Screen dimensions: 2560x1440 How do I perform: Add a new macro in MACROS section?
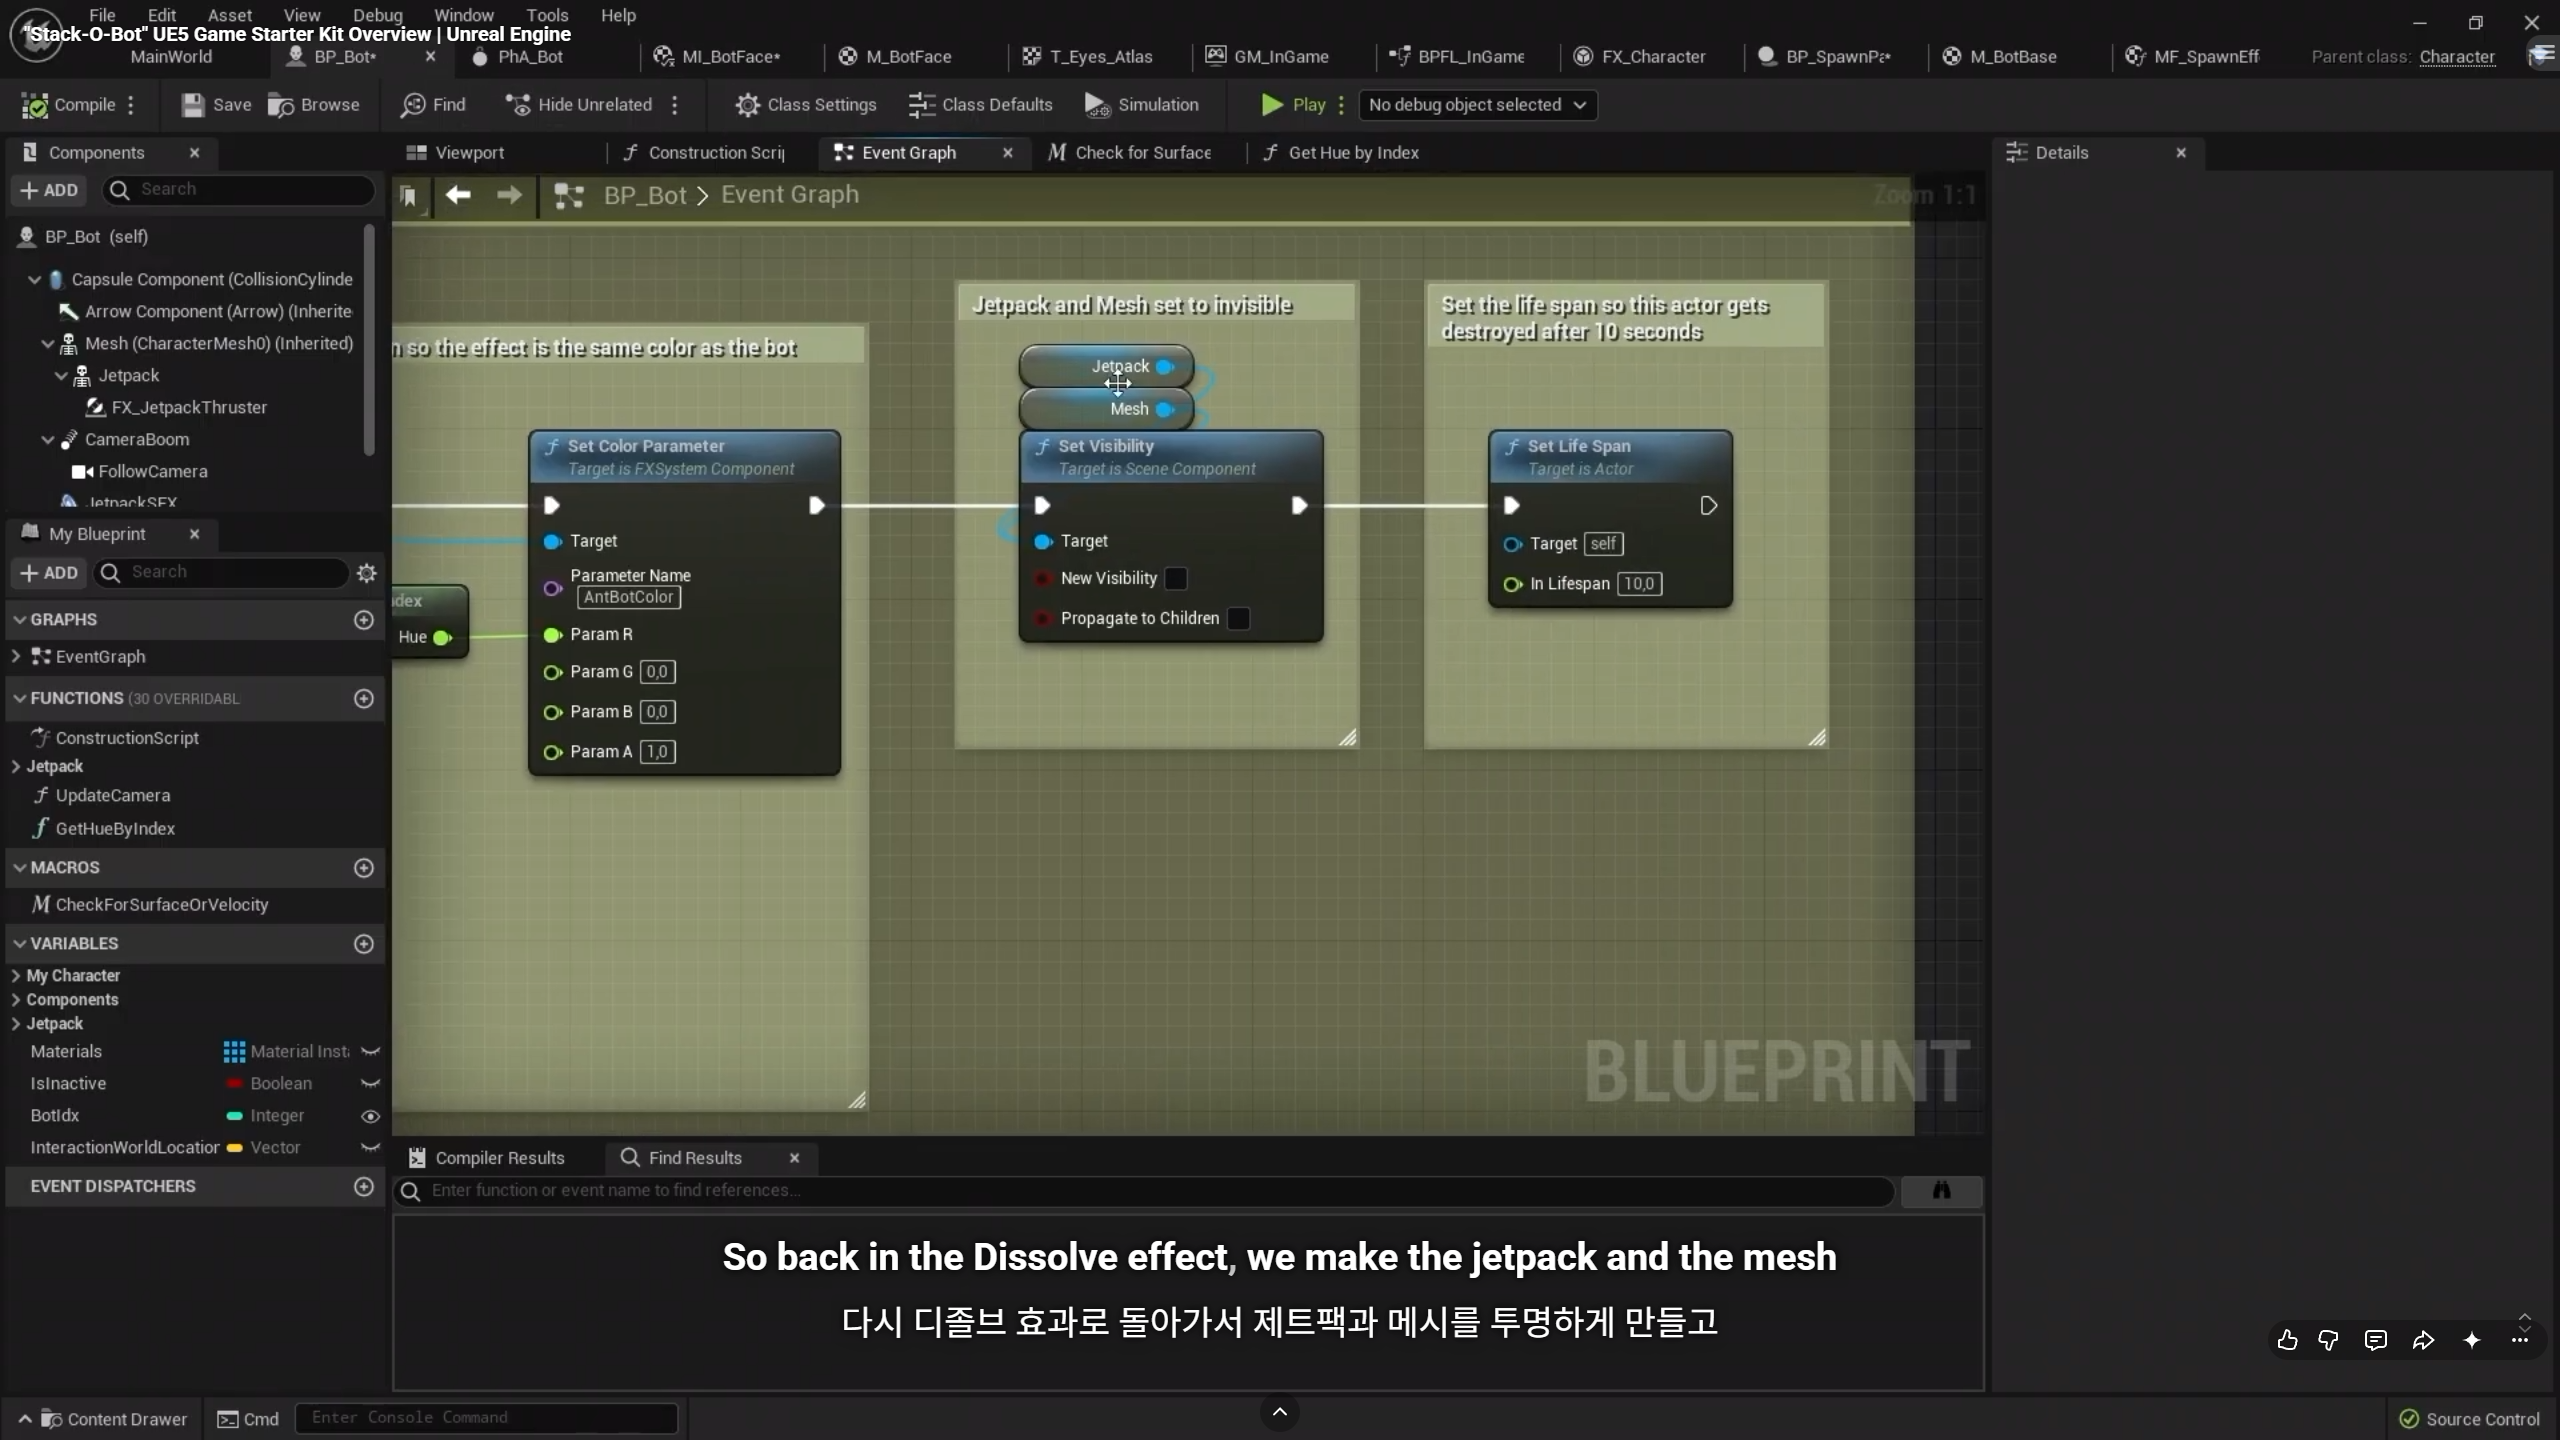(x=364, y=868)
